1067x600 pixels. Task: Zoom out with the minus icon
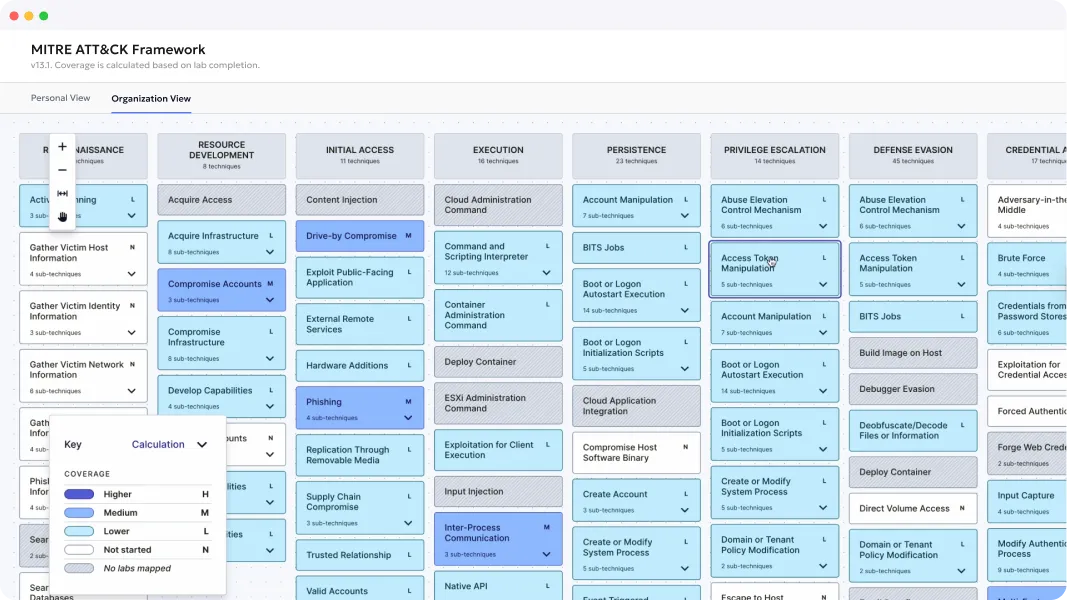[x=62, y=170]
